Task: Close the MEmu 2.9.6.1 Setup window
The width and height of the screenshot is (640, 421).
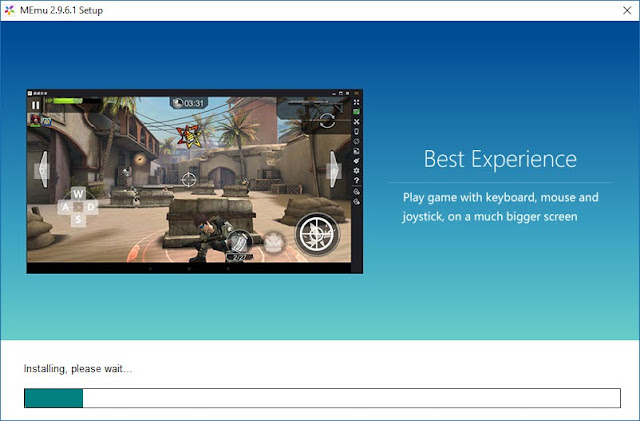Action: [627, 11]
